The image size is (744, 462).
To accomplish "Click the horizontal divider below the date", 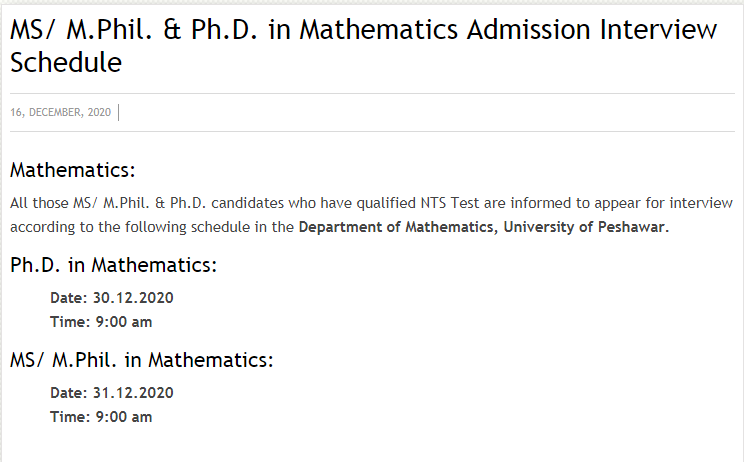I will [x=372, y=131].
